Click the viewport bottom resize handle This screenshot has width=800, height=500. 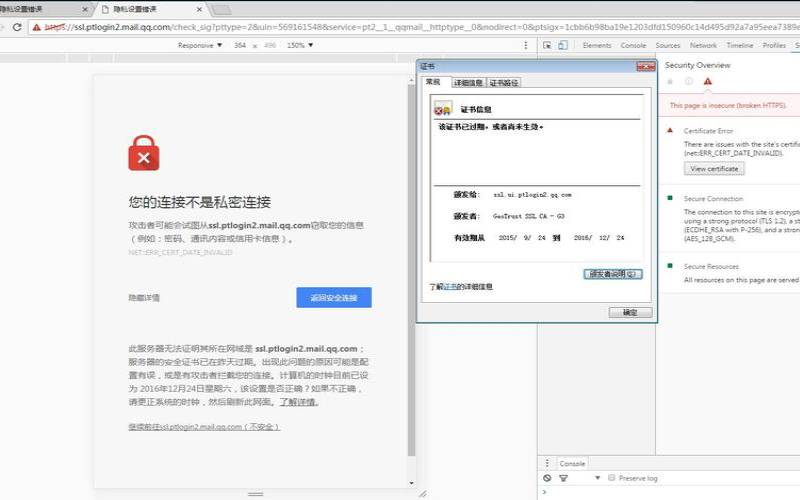(x=255, y=494)
